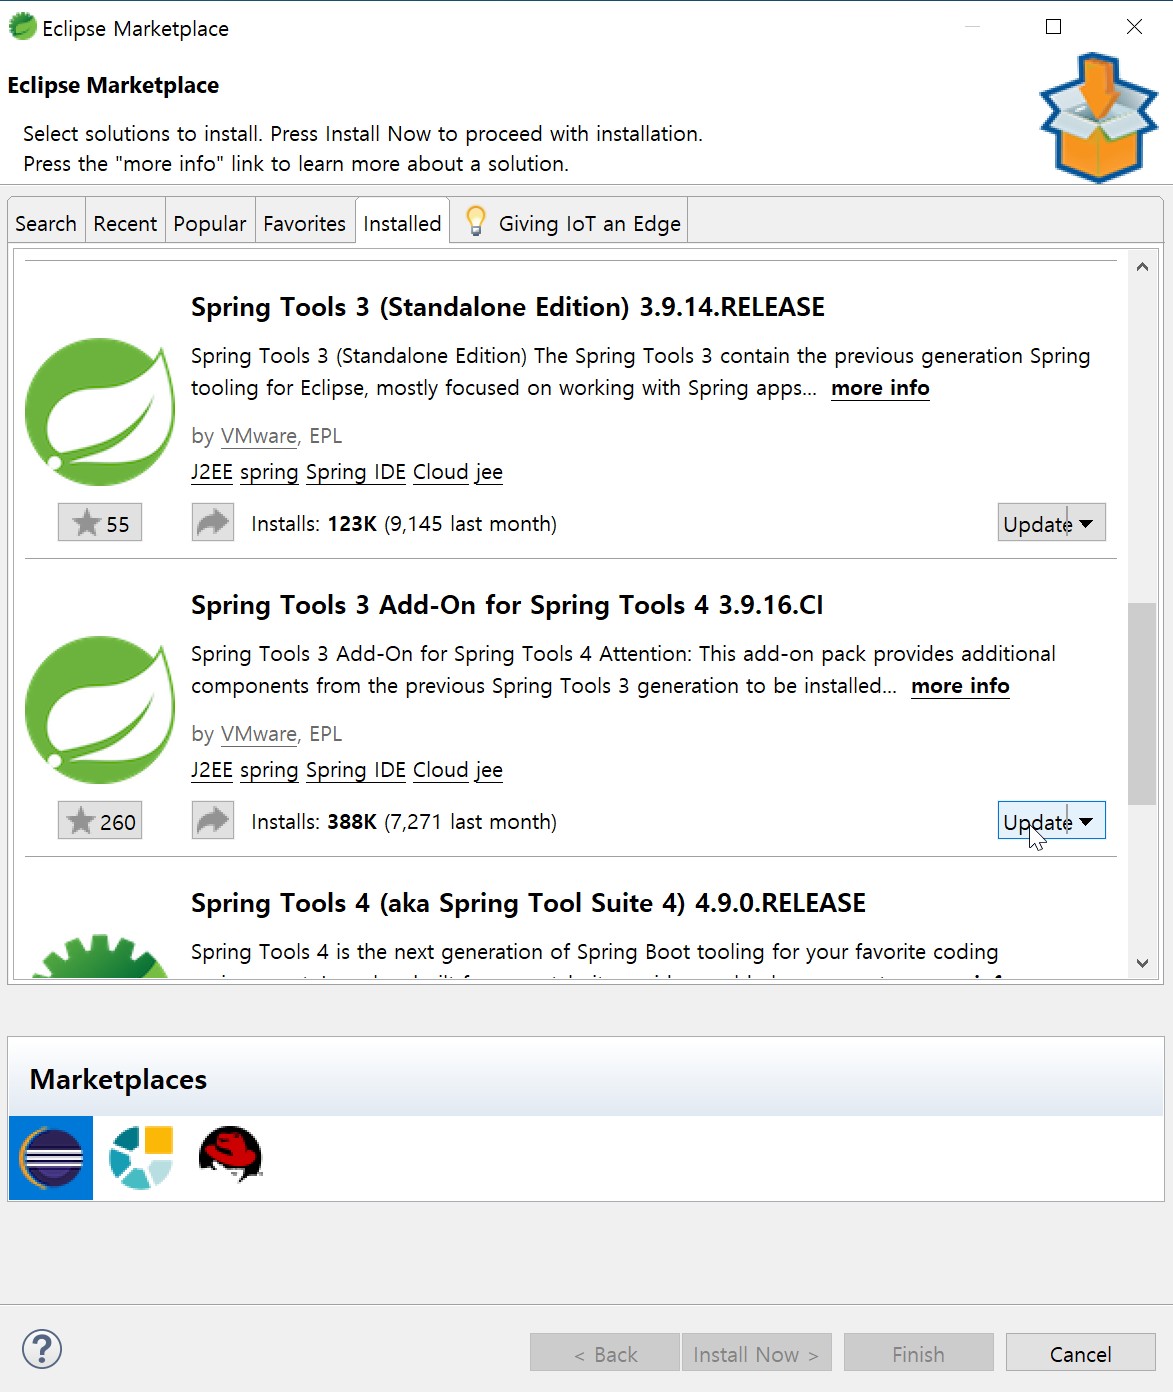1173x1392 pixels.
Task: Maximize the Eclipse Marketplace window
Action: click(x=1053, y=27)
